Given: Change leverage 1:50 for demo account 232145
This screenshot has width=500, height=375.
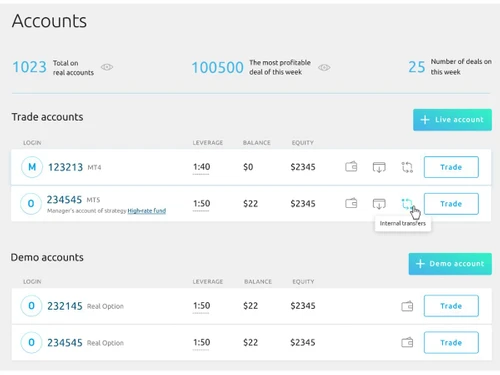Looking at the screenshot, I should click(201, 306).
